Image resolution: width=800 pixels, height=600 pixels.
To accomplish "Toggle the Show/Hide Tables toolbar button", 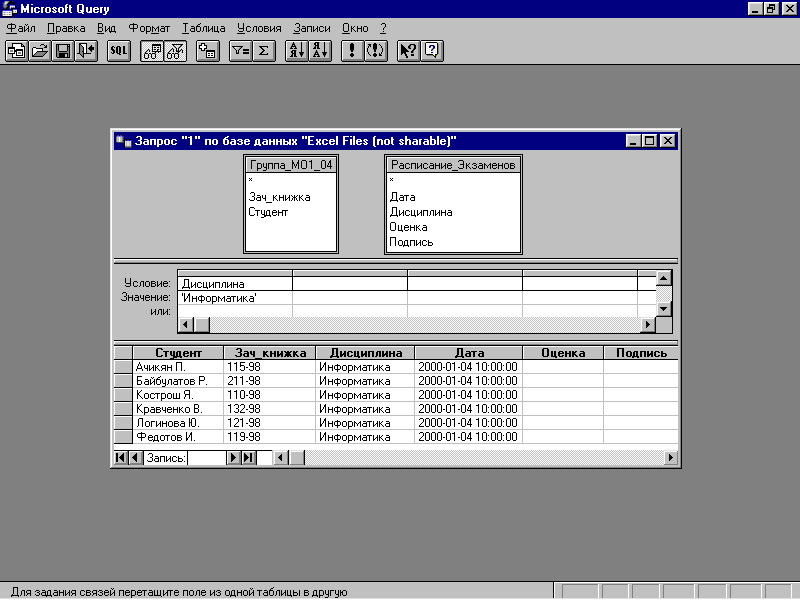I will (x=152, y=52).
